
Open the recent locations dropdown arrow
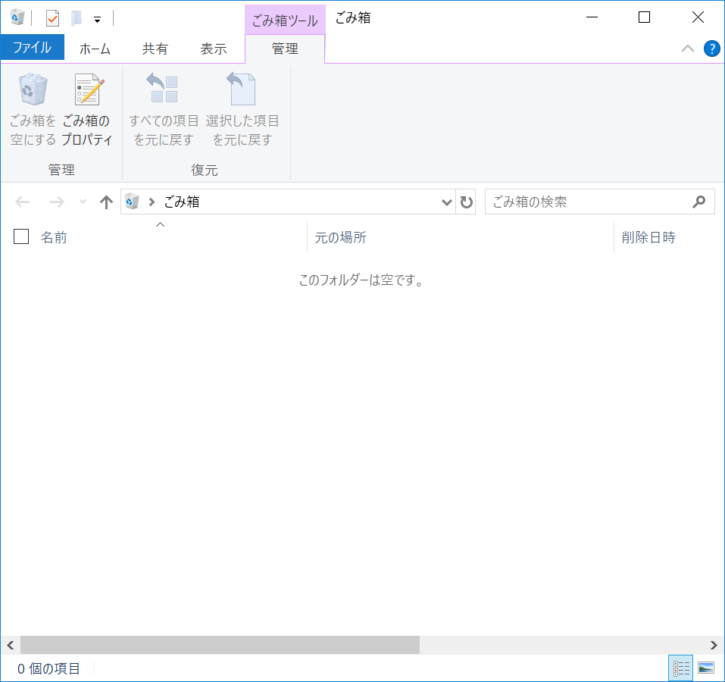coord(83,202)
